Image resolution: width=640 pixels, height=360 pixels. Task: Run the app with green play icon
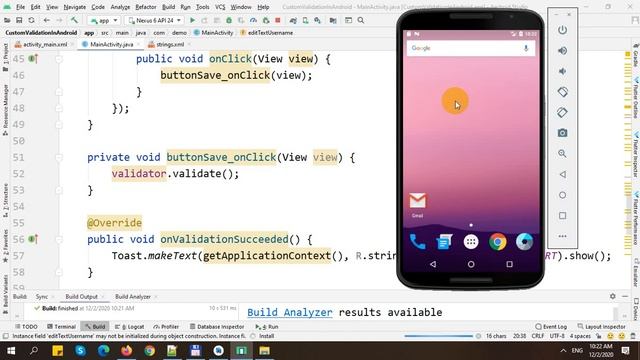[x=192, y=20]
